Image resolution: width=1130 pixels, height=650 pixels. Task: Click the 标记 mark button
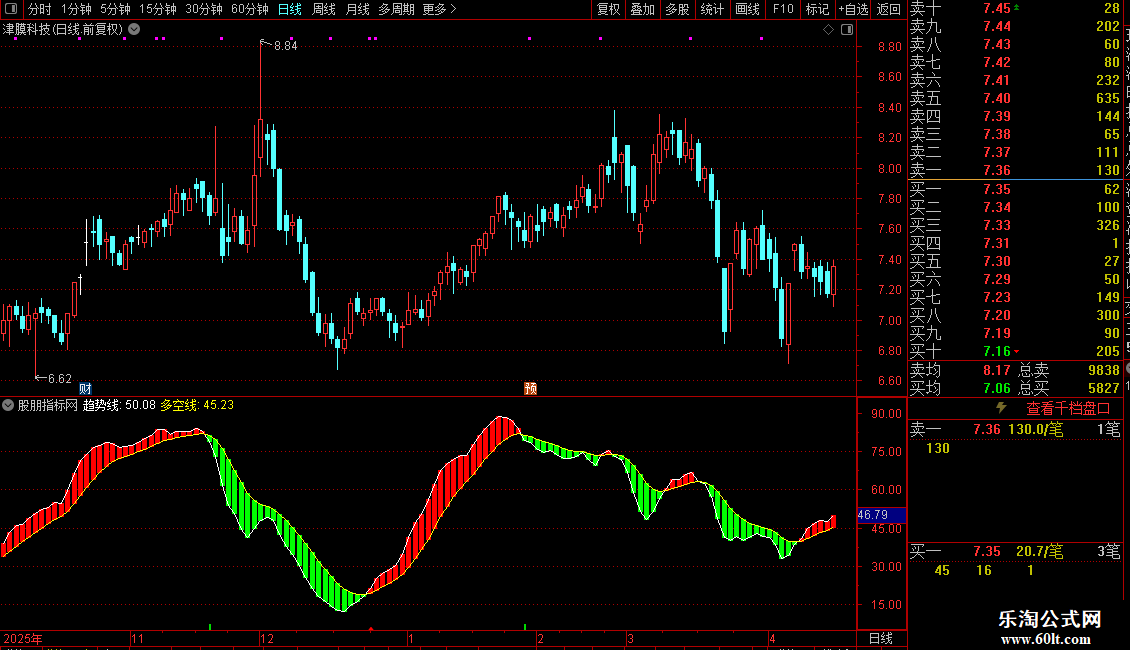[x=817, y=9]
